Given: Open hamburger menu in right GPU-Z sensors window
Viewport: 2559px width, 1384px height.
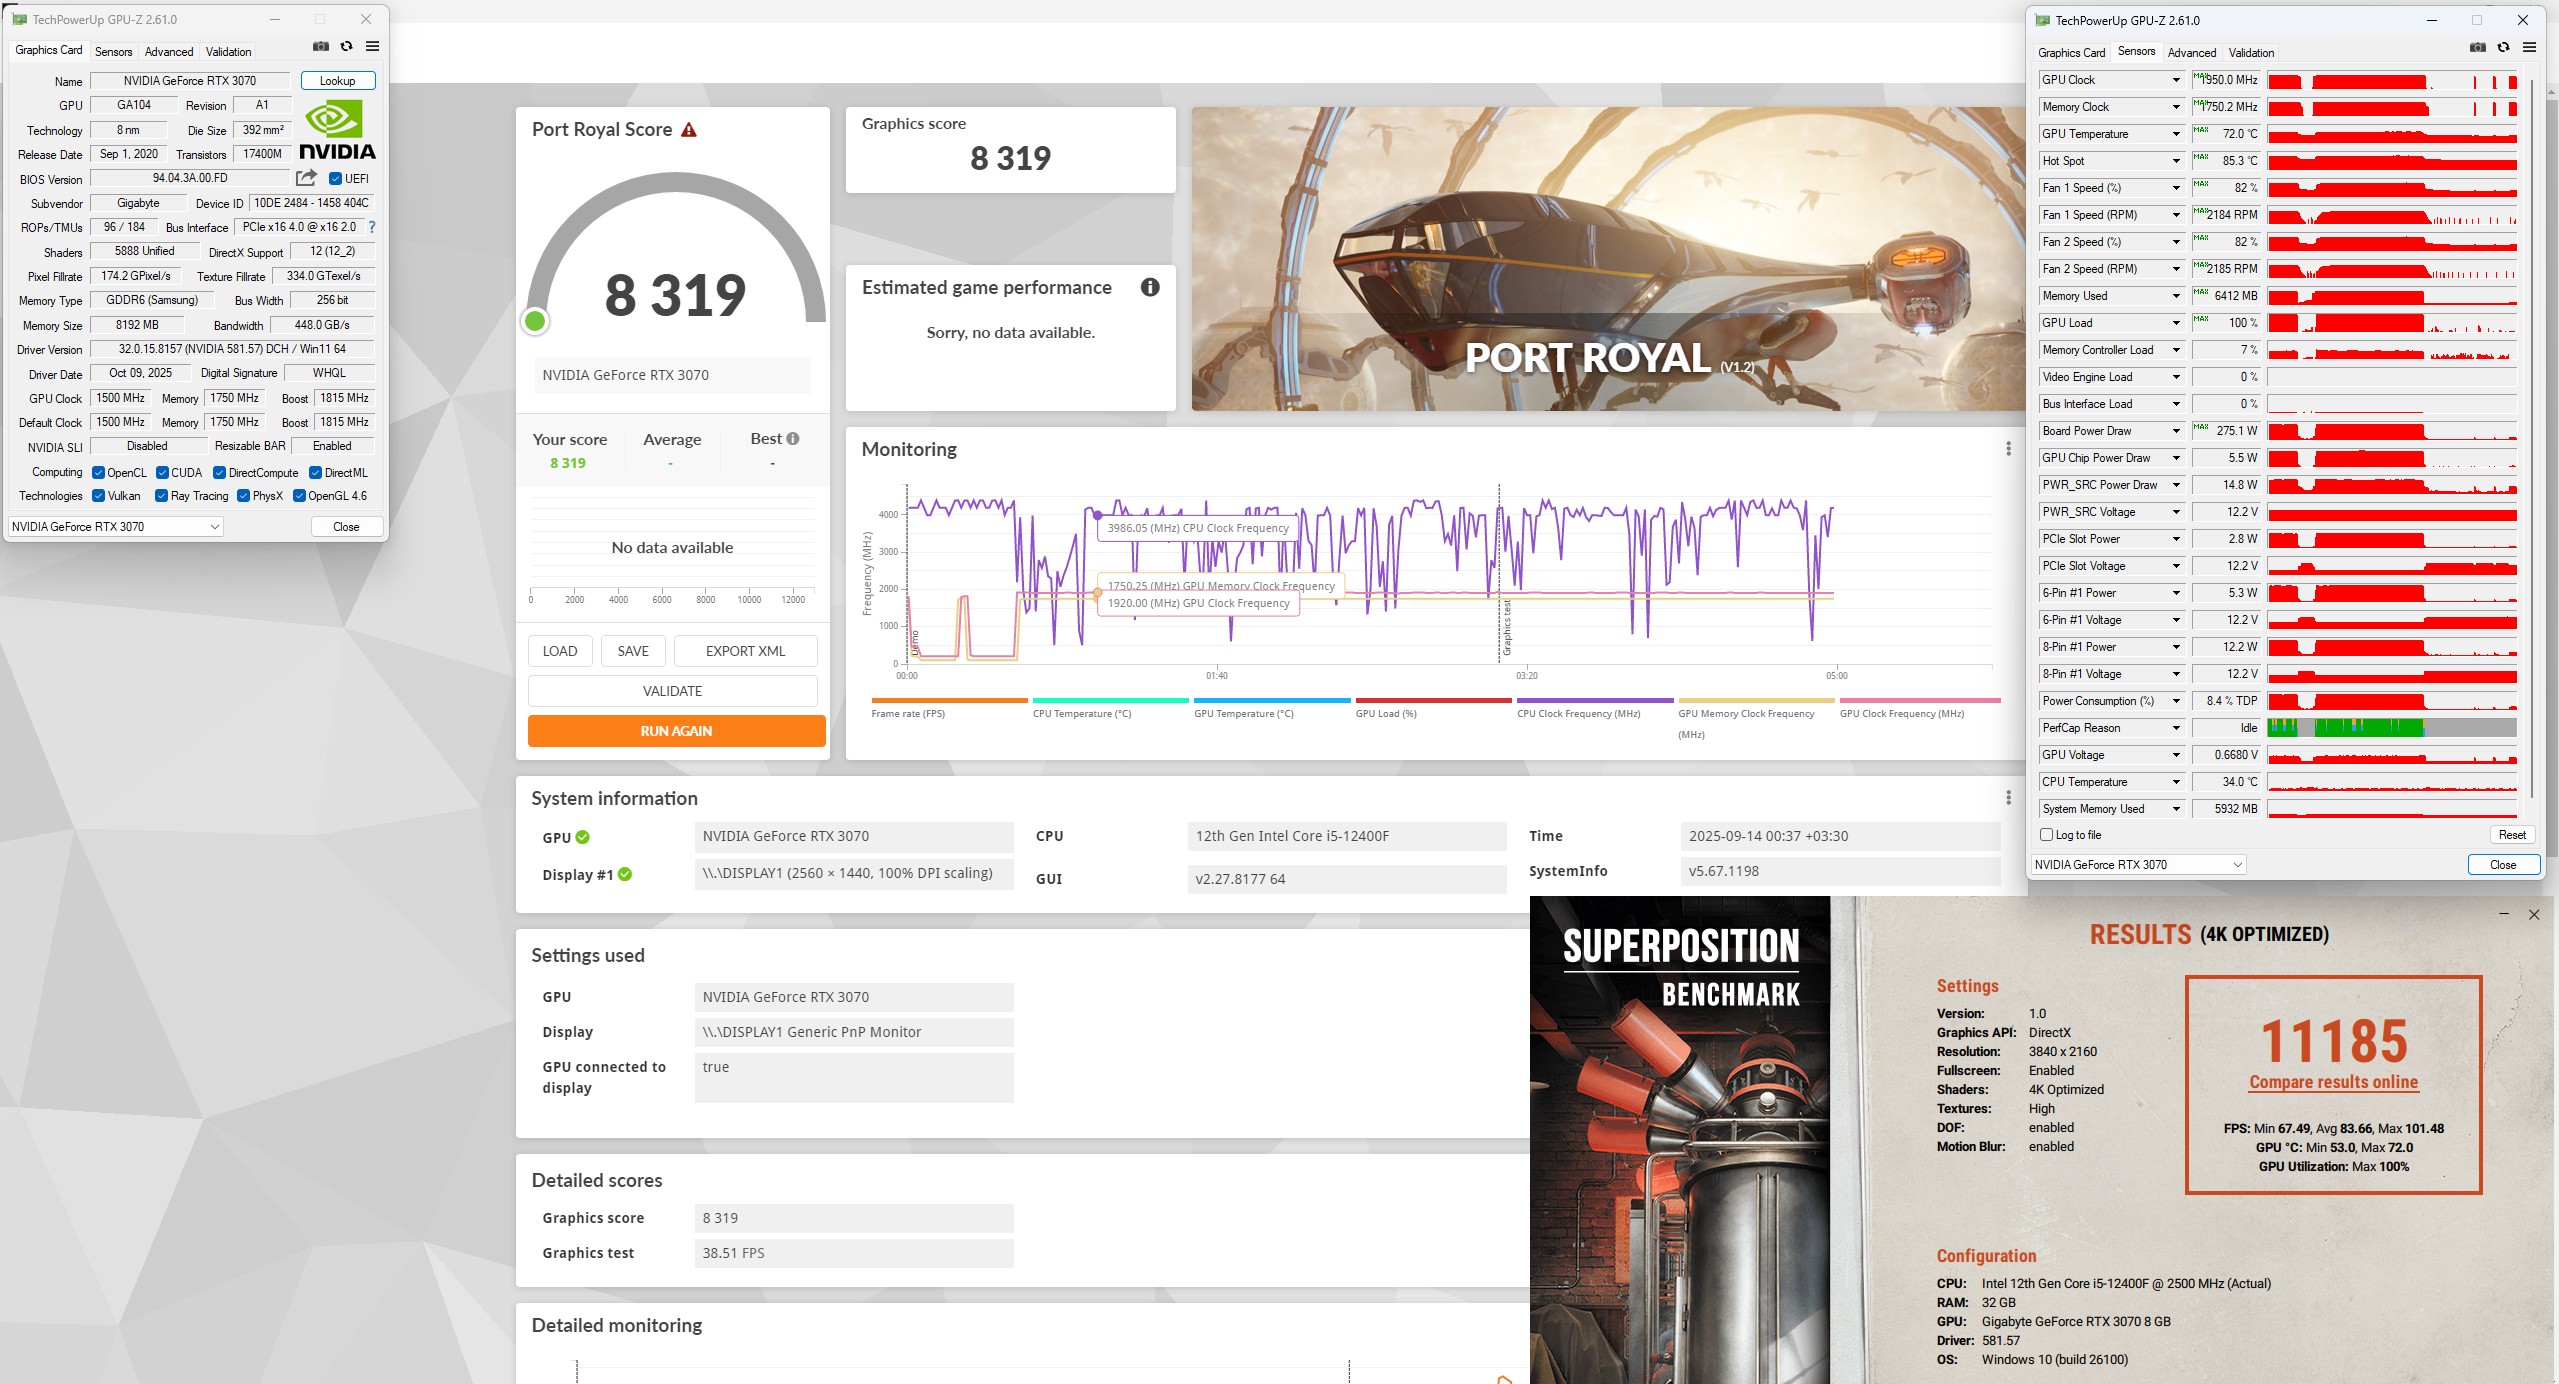Looking at the screenshot, I should tap(2529, 47).
